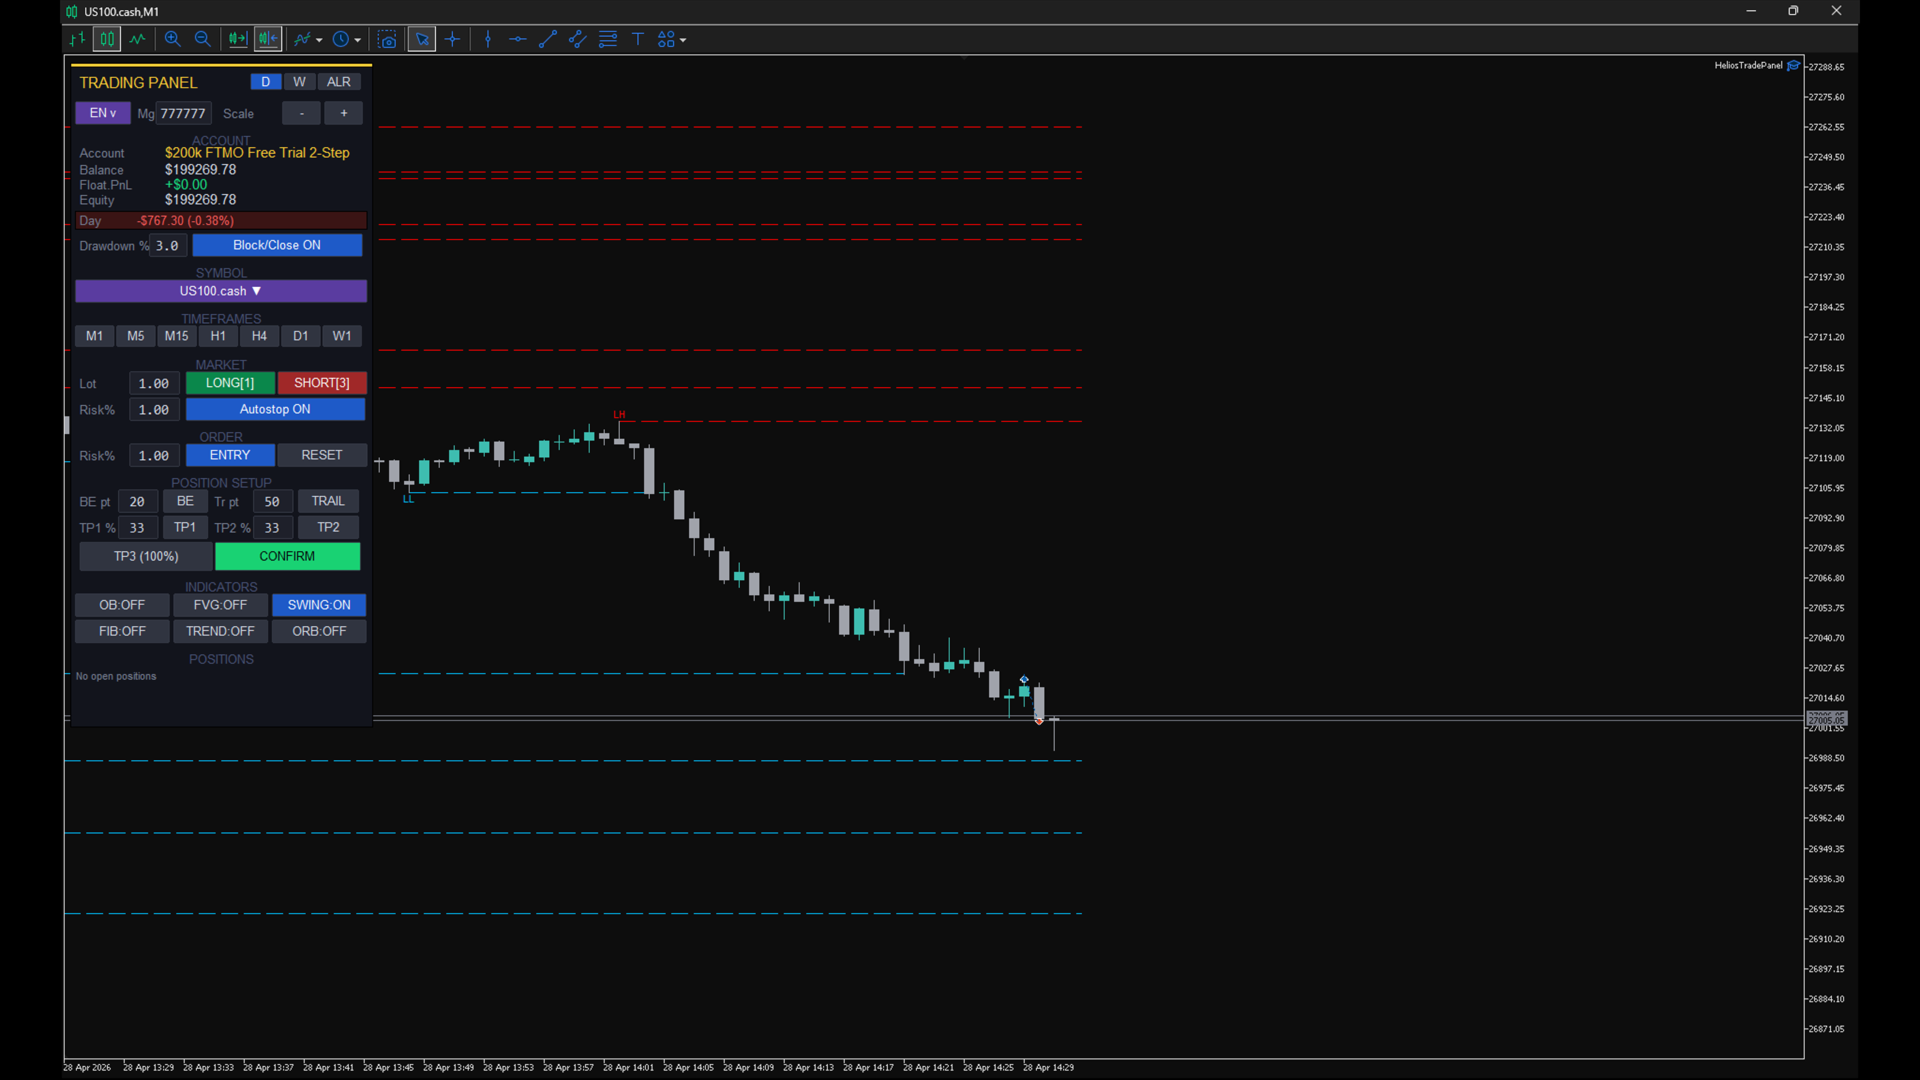Toggle the SWING:ON indicator

point(319,605)
